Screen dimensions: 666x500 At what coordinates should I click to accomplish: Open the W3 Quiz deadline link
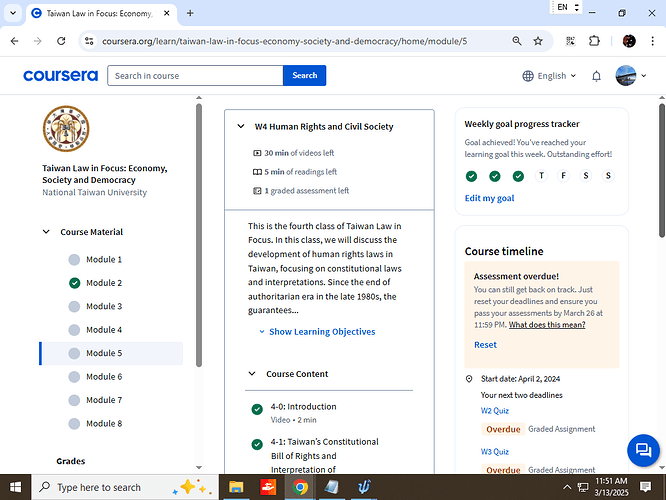(x=494, y=452)
